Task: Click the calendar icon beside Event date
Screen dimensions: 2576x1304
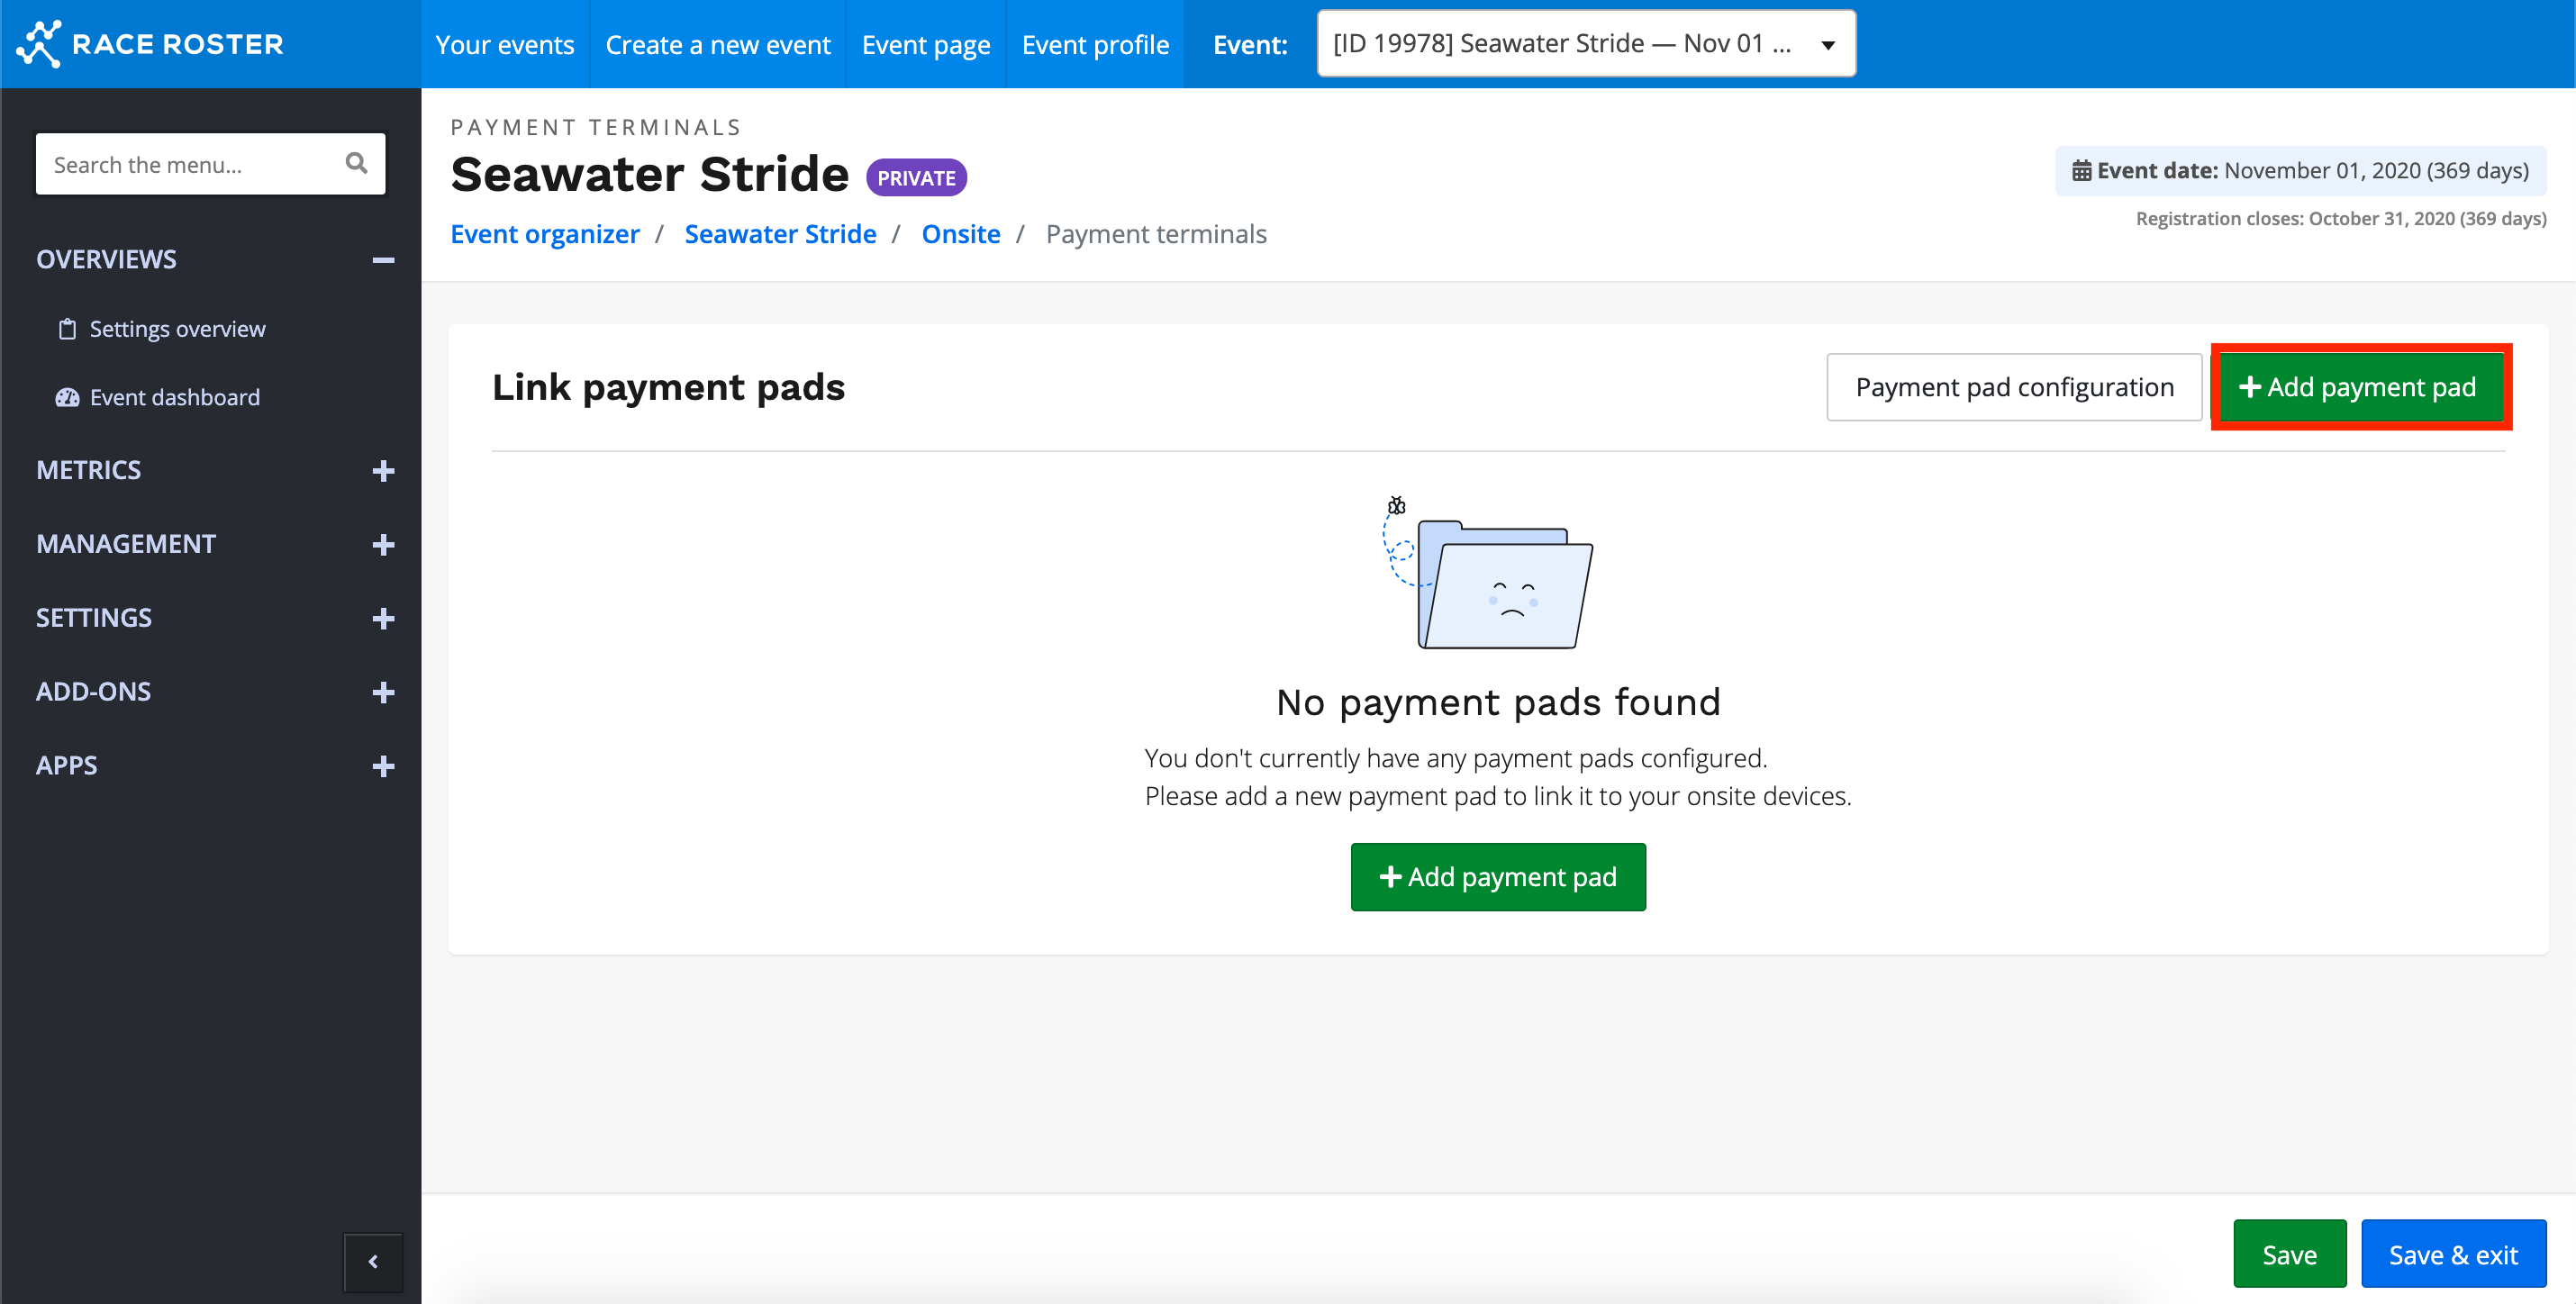Action: pyautogui.click(x=2081, y=171)
